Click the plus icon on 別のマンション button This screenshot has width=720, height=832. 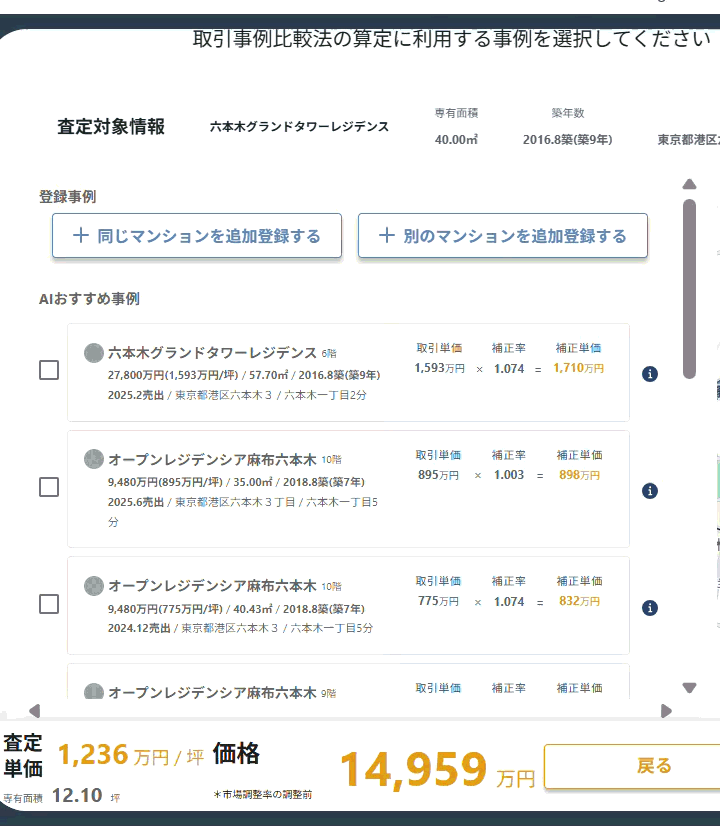pos(385,234)
